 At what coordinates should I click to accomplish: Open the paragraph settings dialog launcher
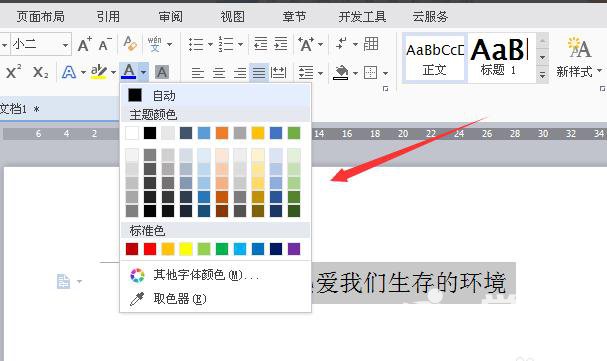coord(385,89)
